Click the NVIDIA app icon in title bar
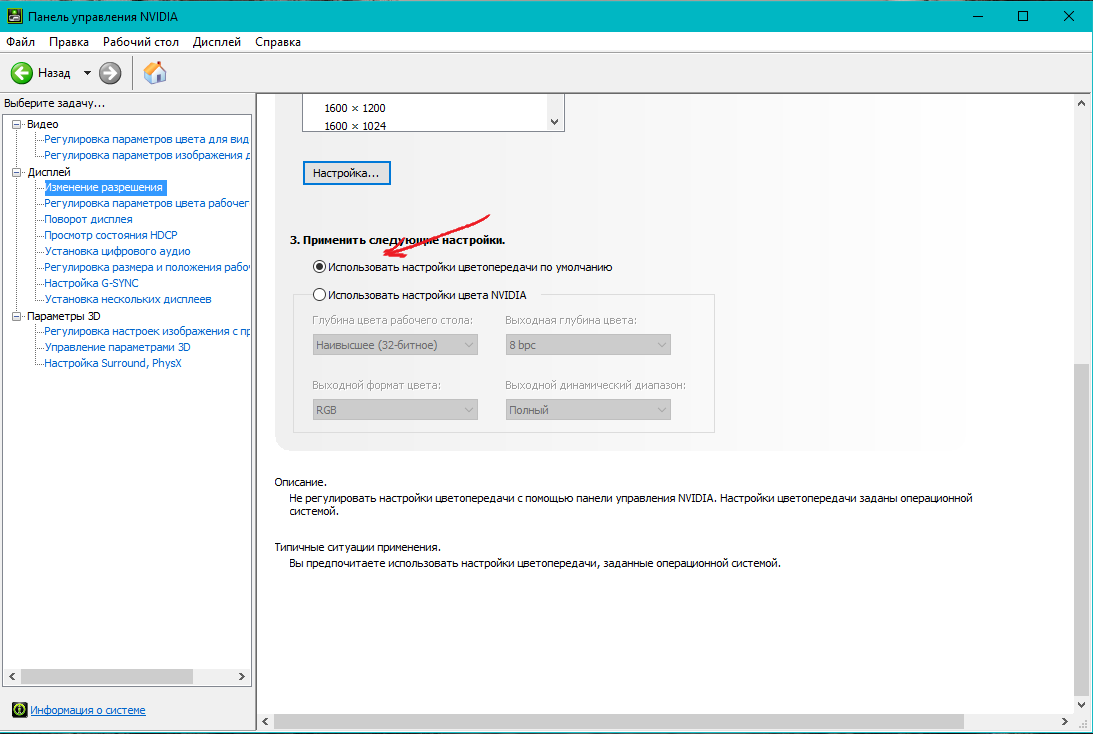Image resolution: width=1093 pixels, height=734 pixels. pos(14,15)
